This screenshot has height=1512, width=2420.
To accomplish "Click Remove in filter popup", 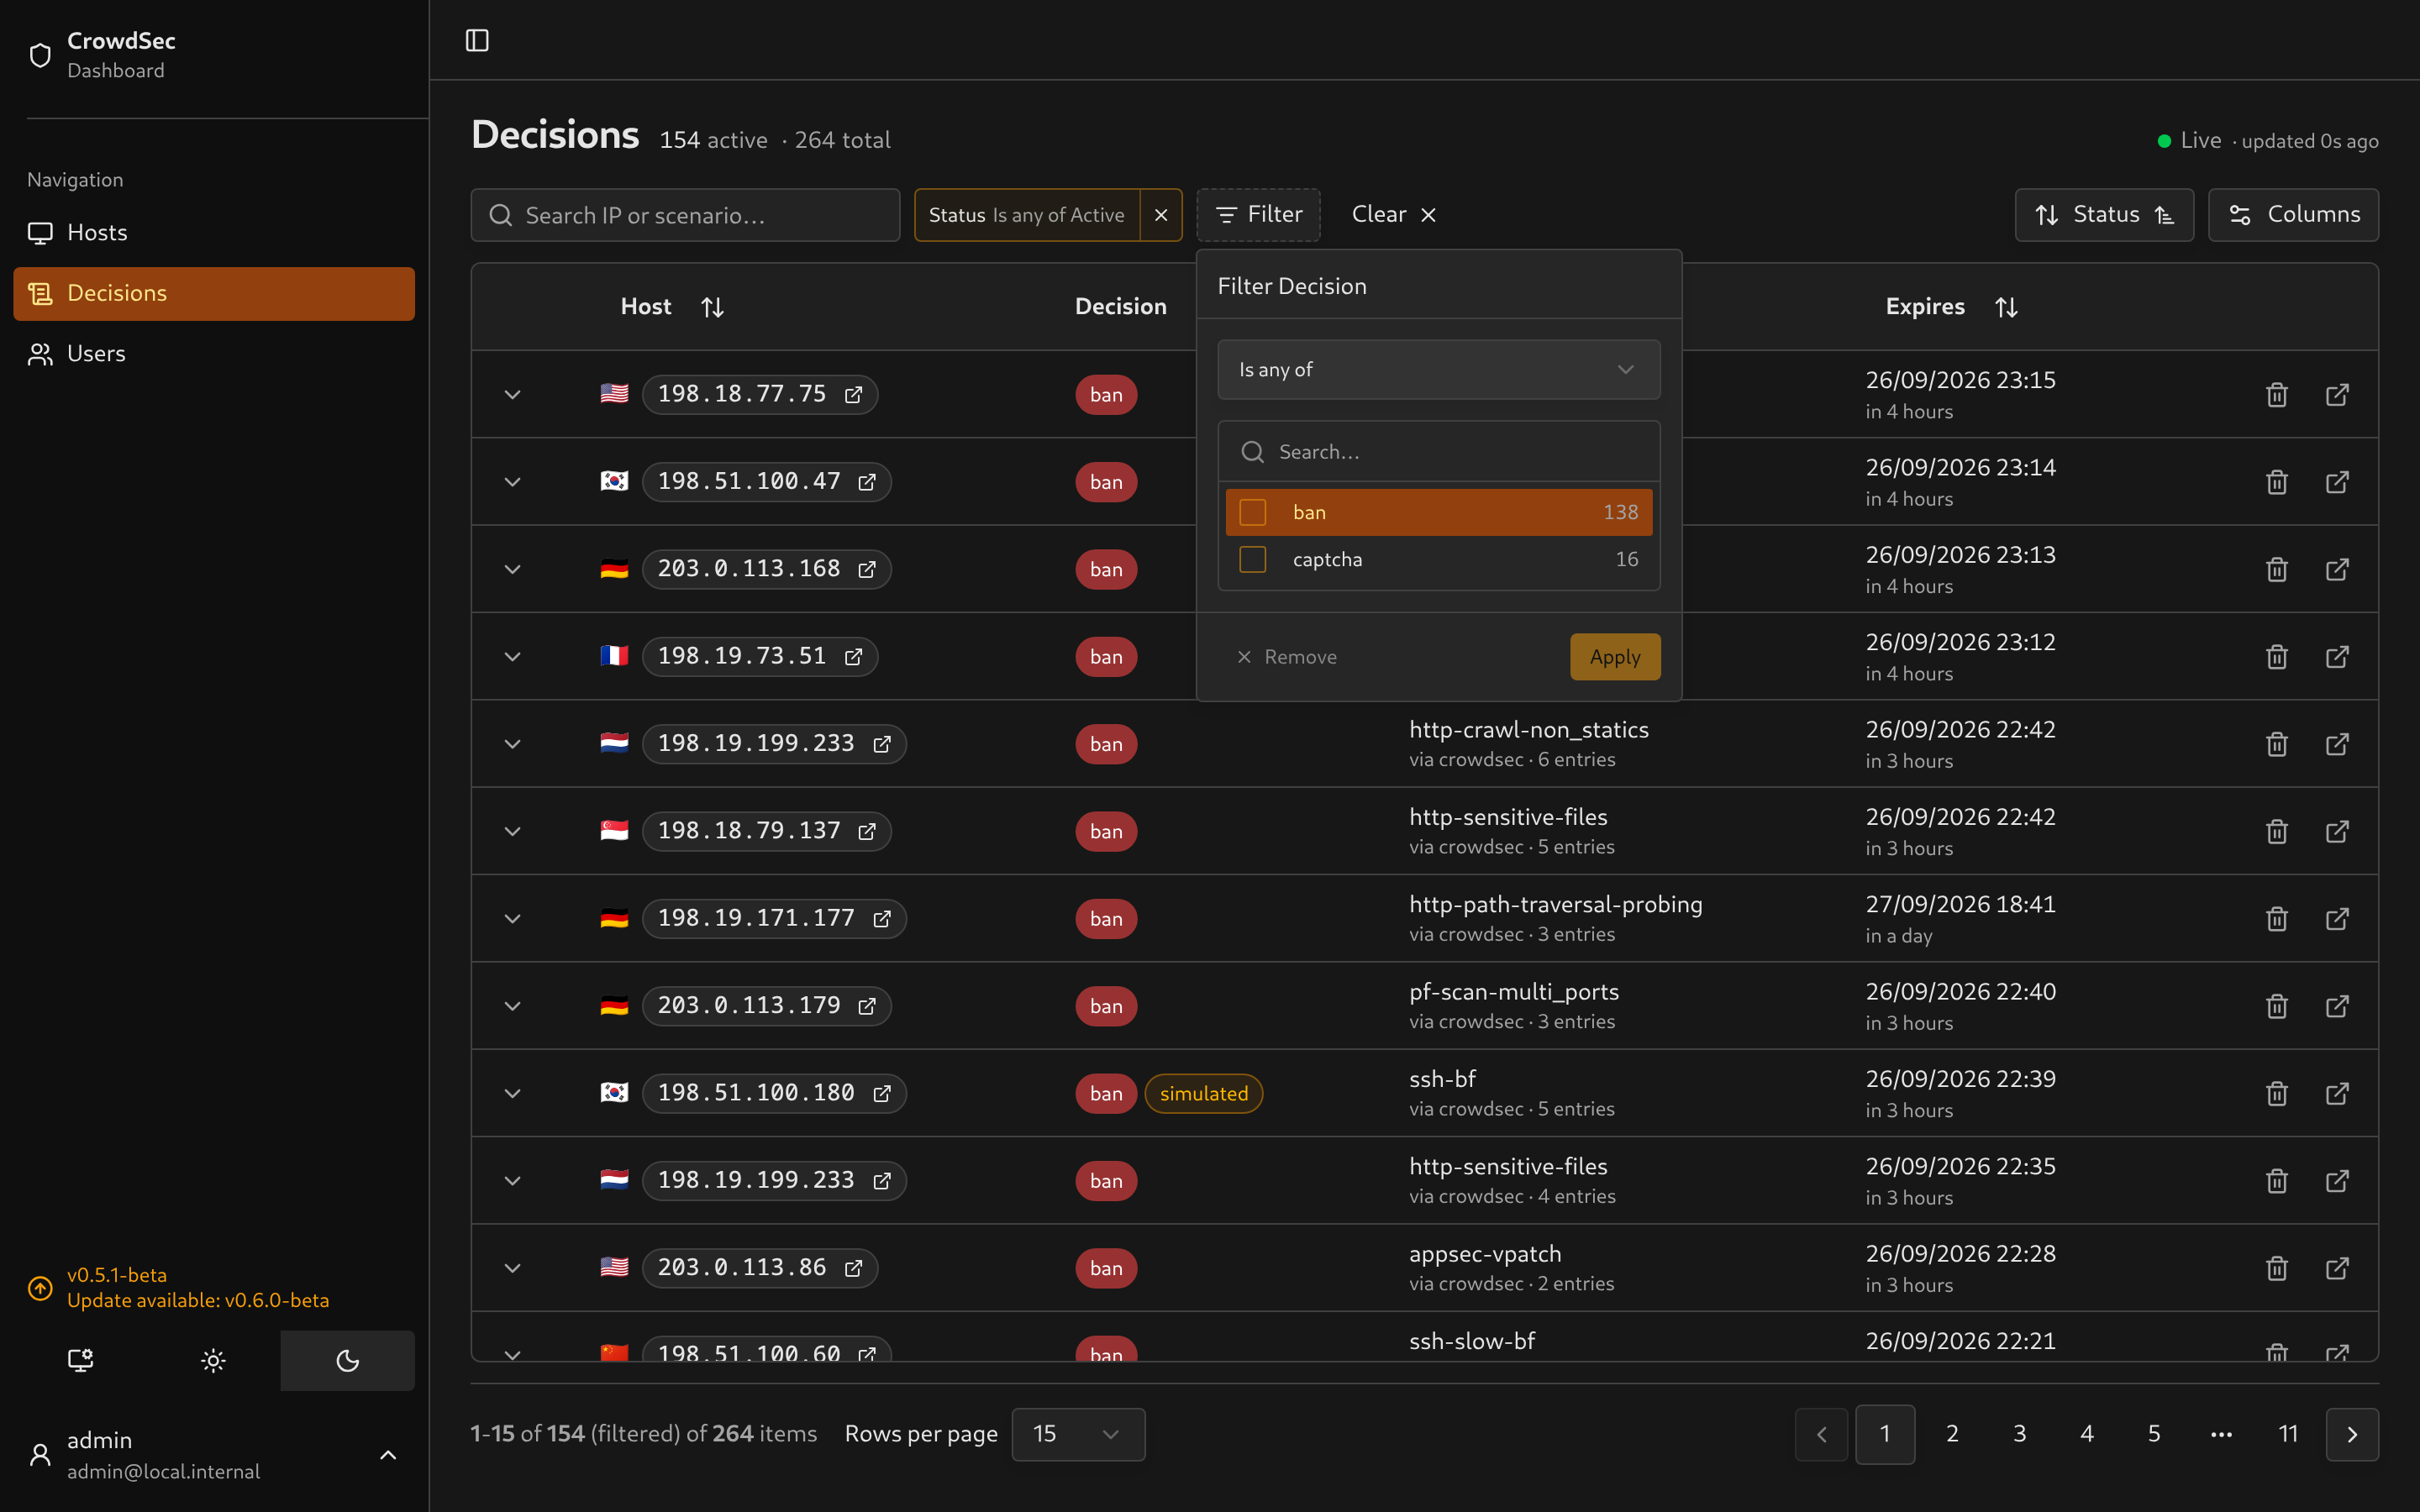I will pyautogui.click(x=1287, y=657).
